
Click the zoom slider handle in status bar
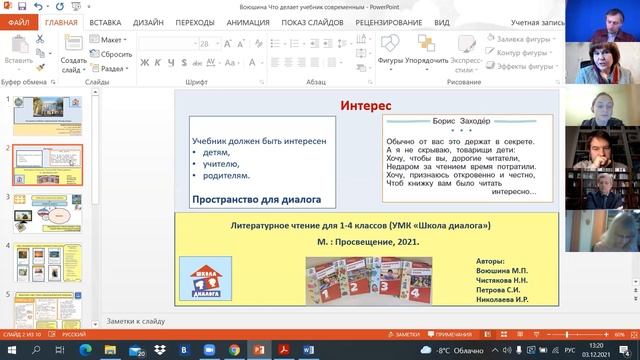click(x=567, y=335)
